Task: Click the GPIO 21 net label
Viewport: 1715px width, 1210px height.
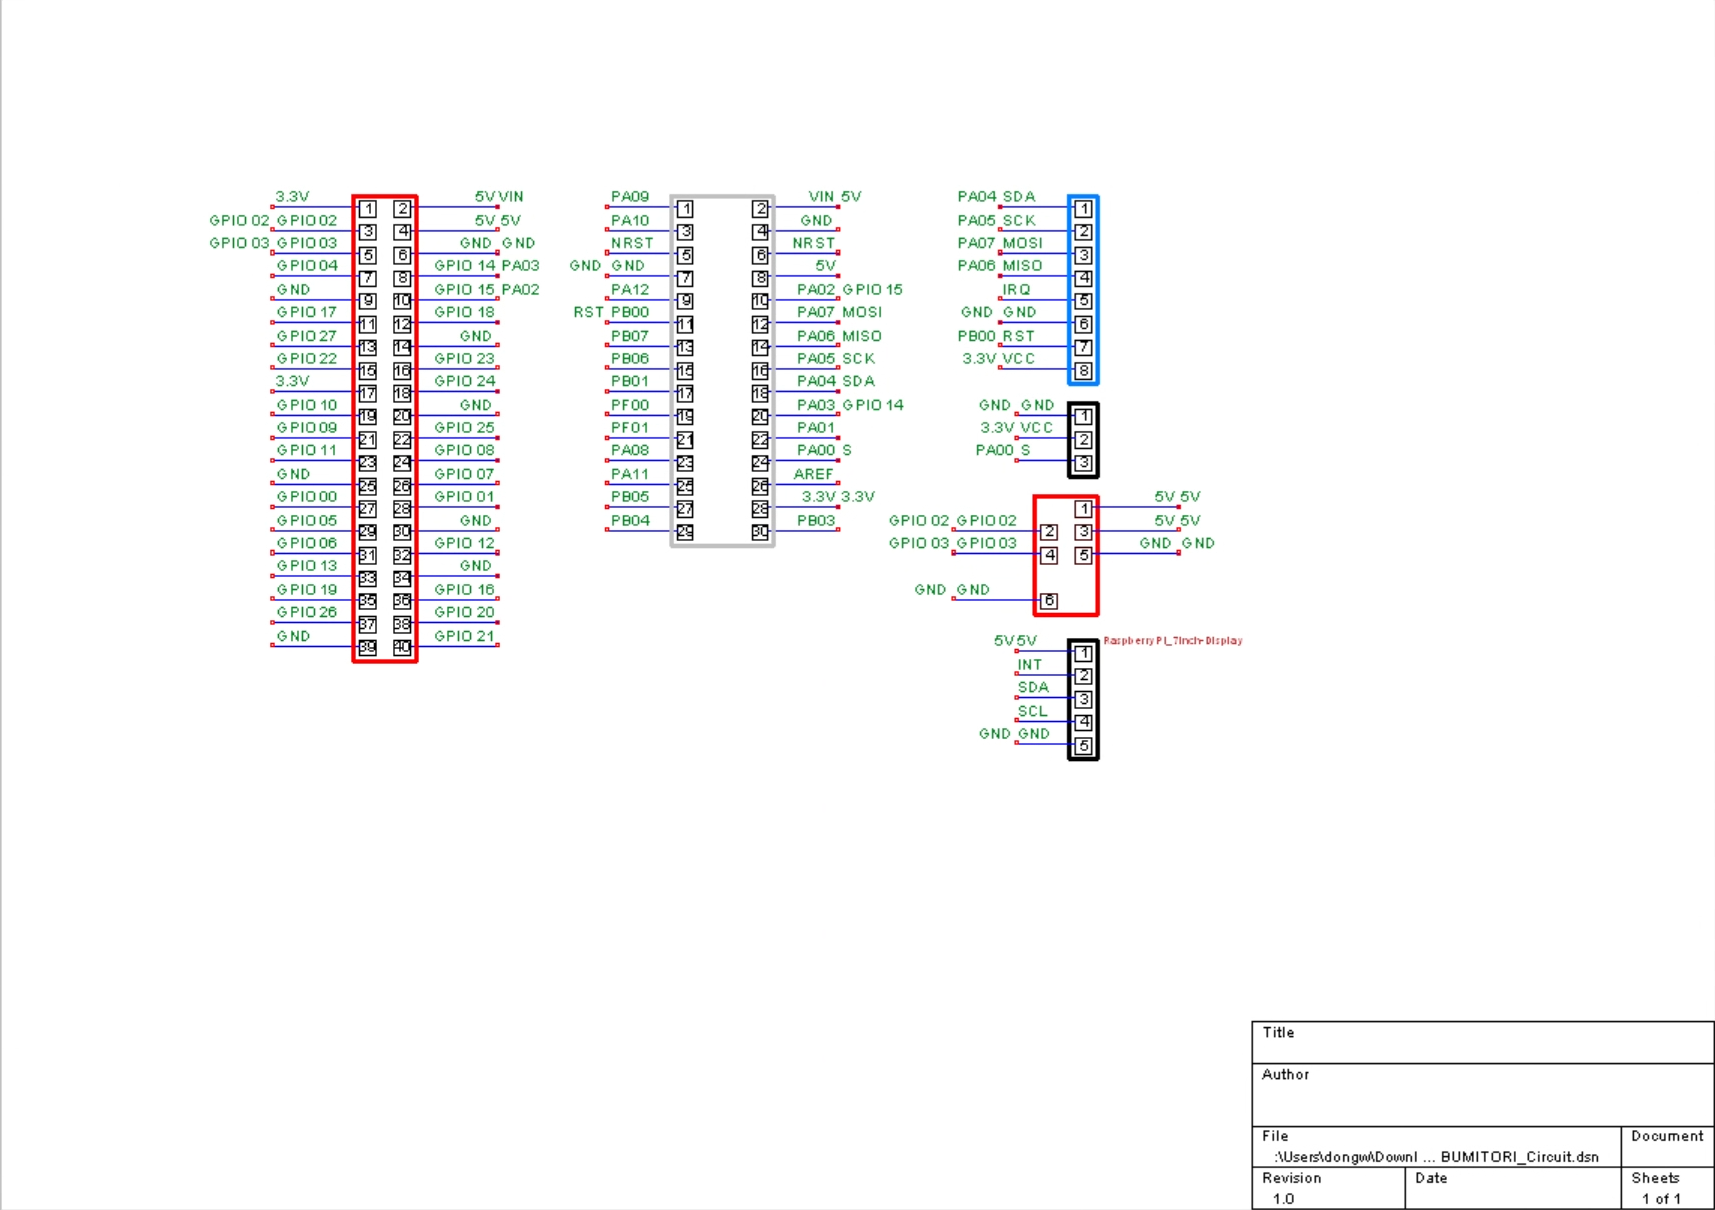Action: 464,636
